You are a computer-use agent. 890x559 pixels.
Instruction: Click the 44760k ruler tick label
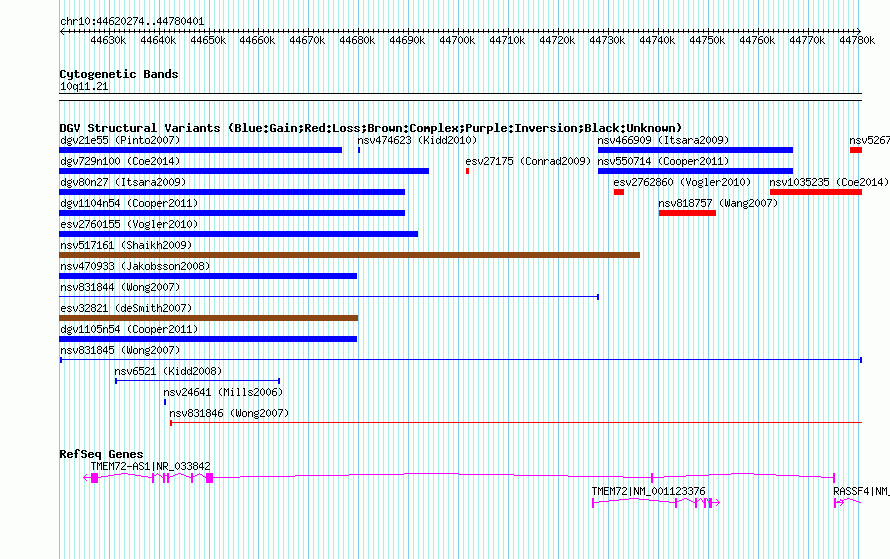(x=757, y=40)
